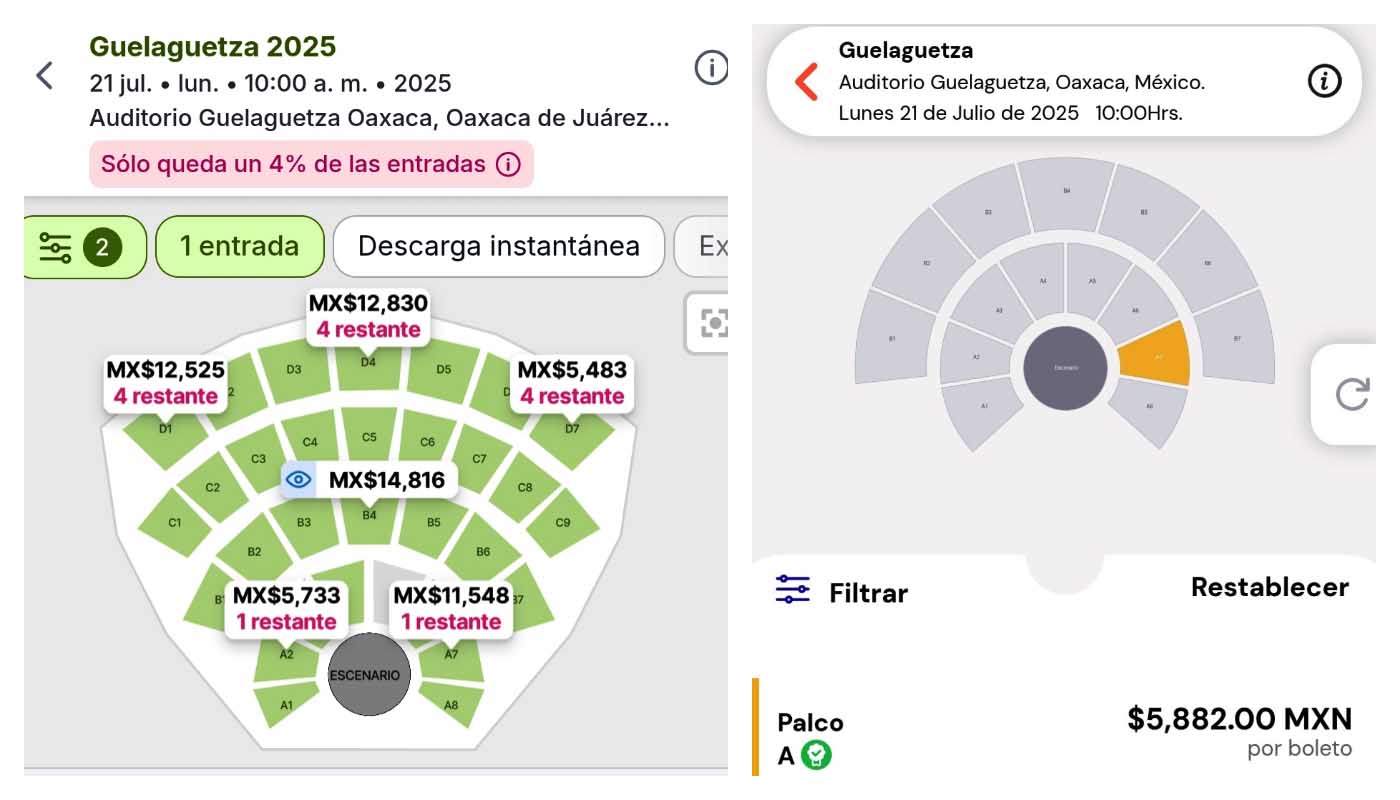The height and width of the screenshot is (800, 1400).
Task: Click info icon in the 4% entradas warning
Action: point(508,164)
